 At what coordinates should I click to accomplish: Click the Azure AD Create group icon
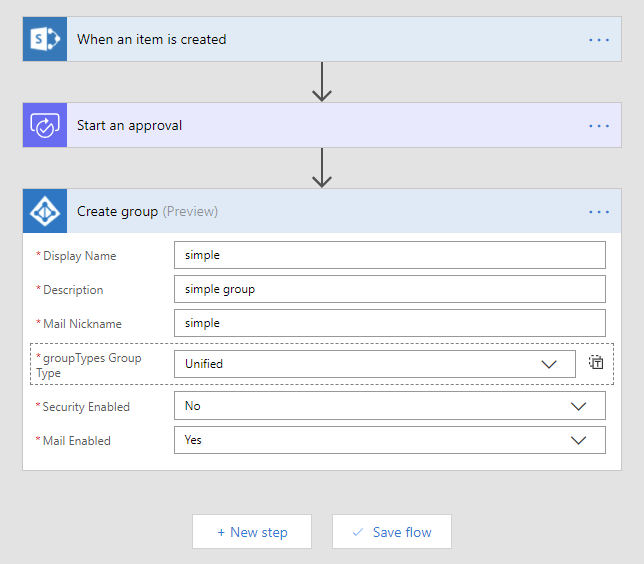tap(45, 212)
